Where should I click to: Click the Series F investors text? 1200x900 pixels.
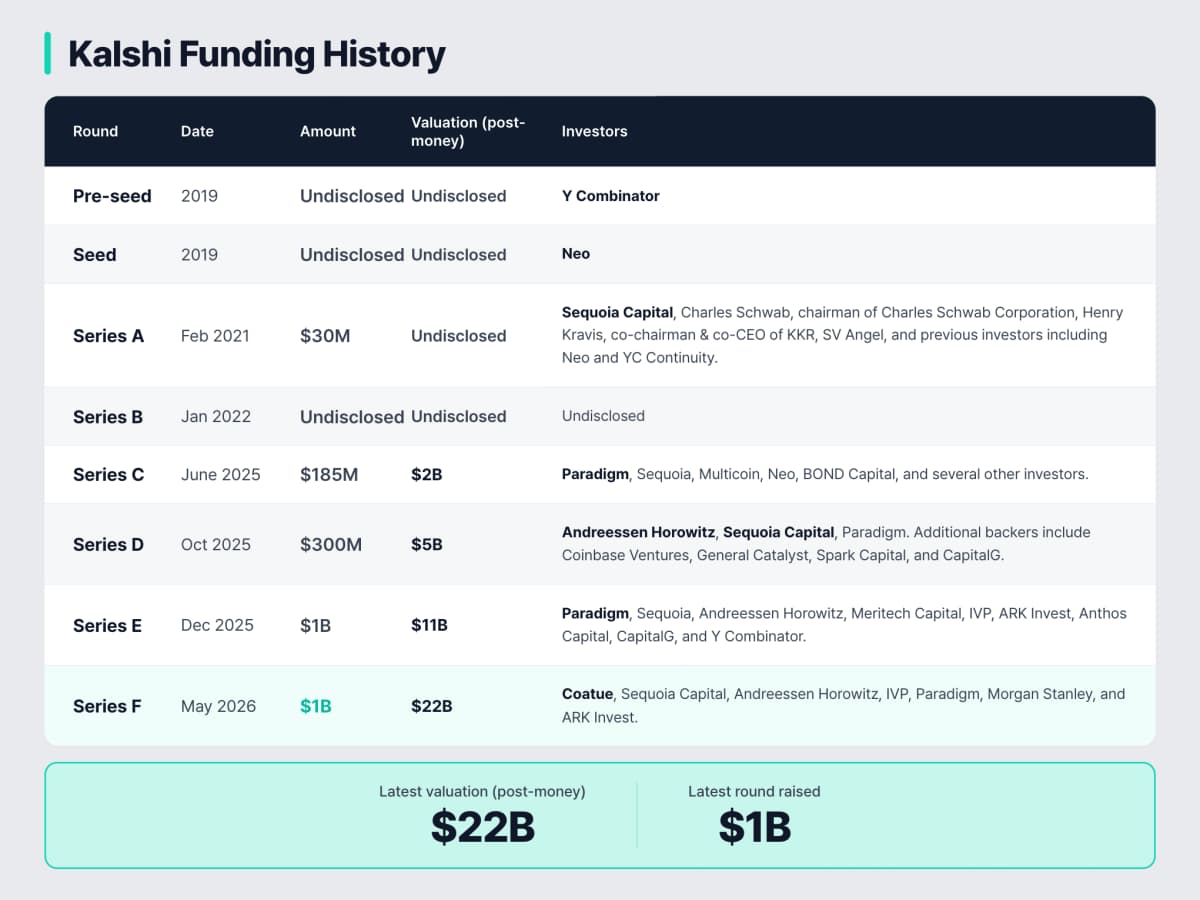pyautogui.click(x=843, y=706)
